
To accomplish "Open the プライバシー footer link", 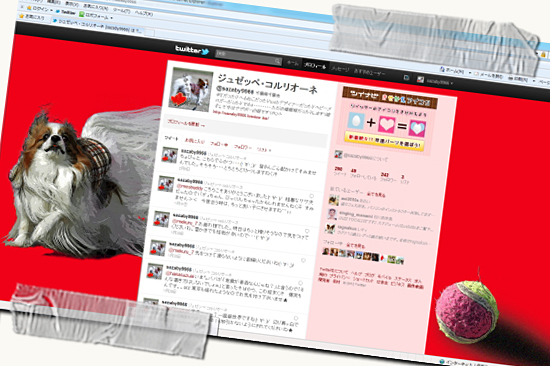I will click(339, 277).
